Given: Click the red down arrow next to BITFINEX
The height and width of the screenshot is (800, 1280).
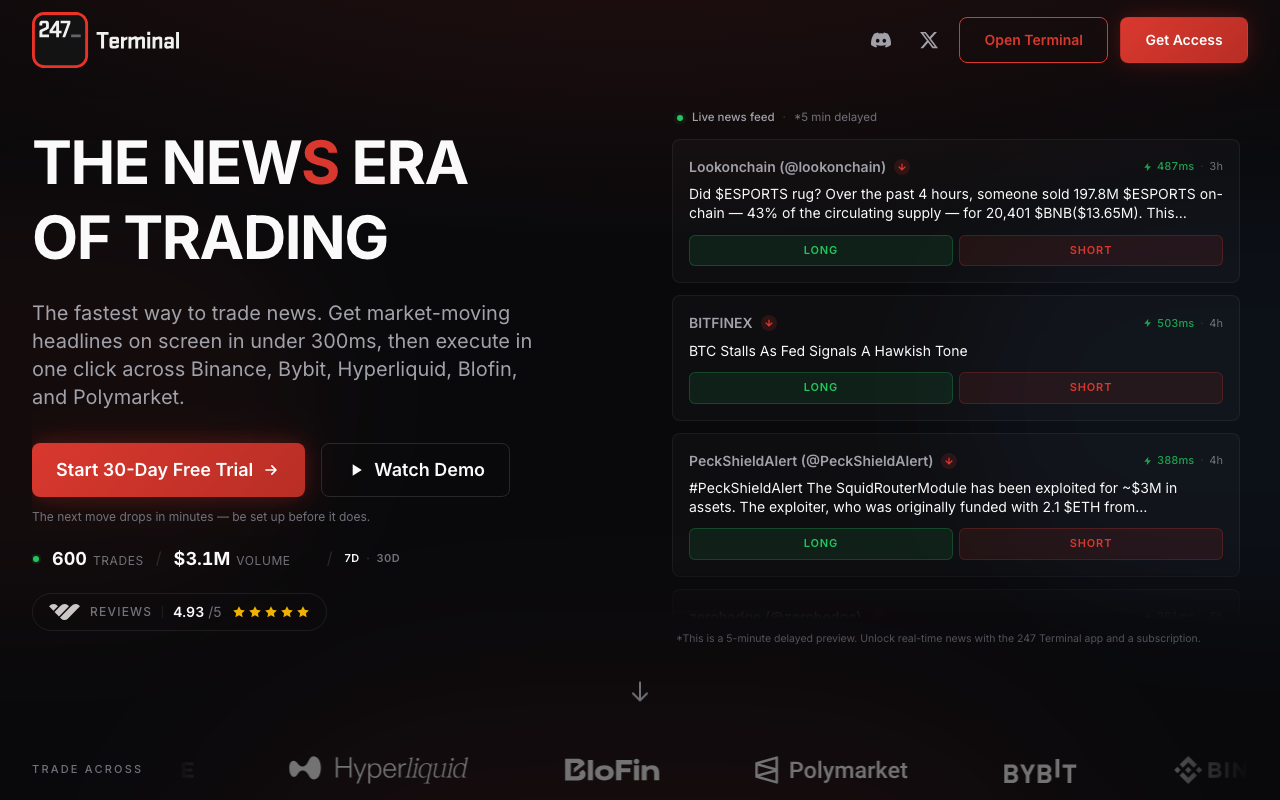Looking at the screenshot, I should coord(769,323).
